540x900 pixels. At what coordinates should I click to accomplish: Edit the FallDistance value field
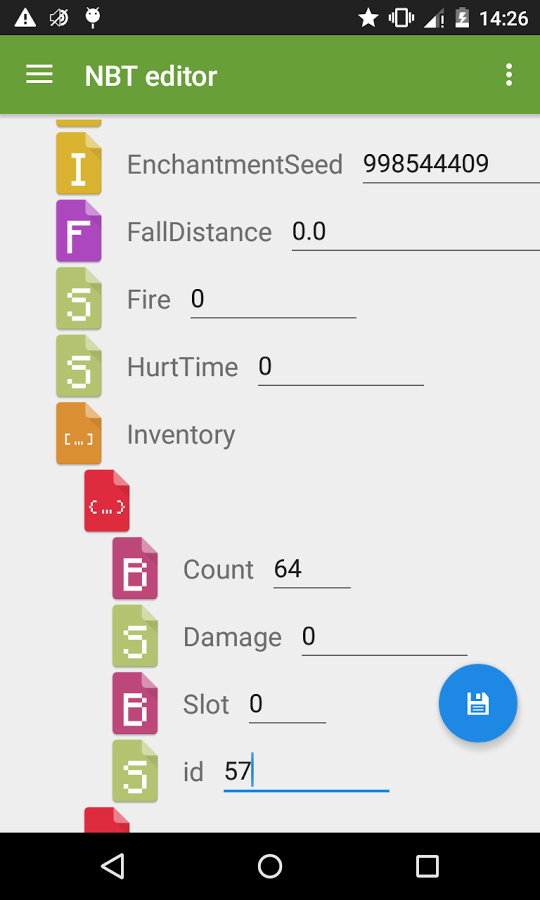[415, 232]
